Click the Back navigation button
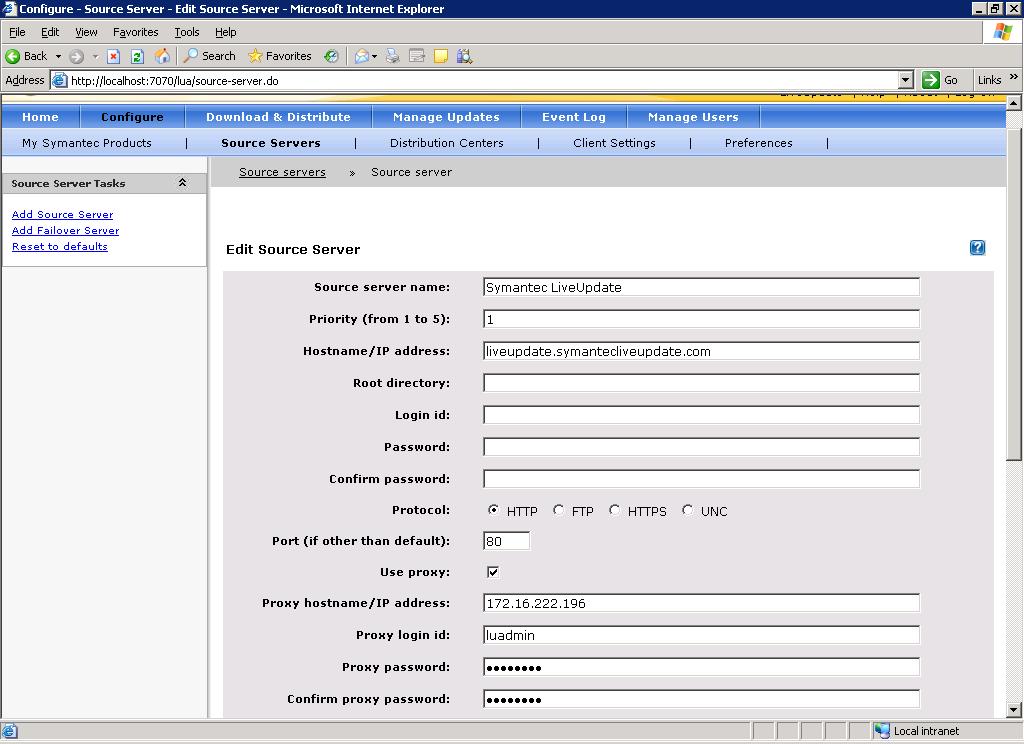 [x=27, y=56]
